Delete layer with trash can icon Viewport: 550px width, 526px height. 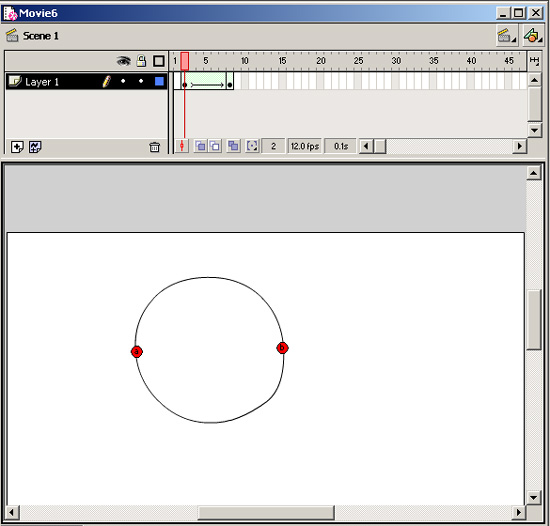(x=154, y=147)
